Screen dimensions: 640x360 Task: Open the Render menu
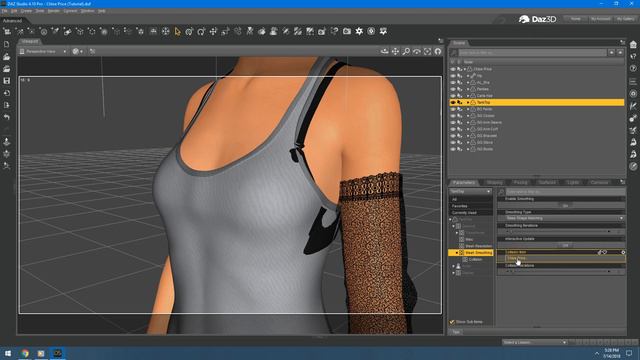(x=53, y=11)
